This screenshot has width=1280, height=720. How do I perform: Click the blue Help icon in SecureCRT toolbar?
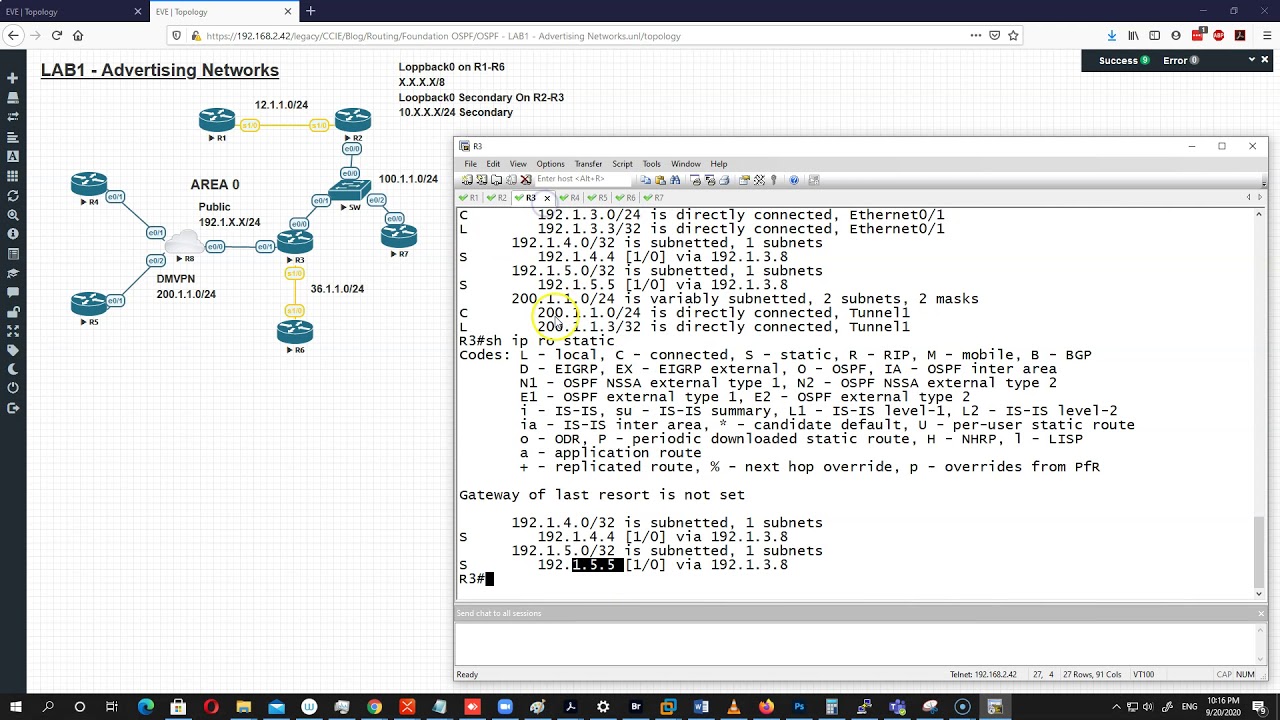click(x=794, y=180)
